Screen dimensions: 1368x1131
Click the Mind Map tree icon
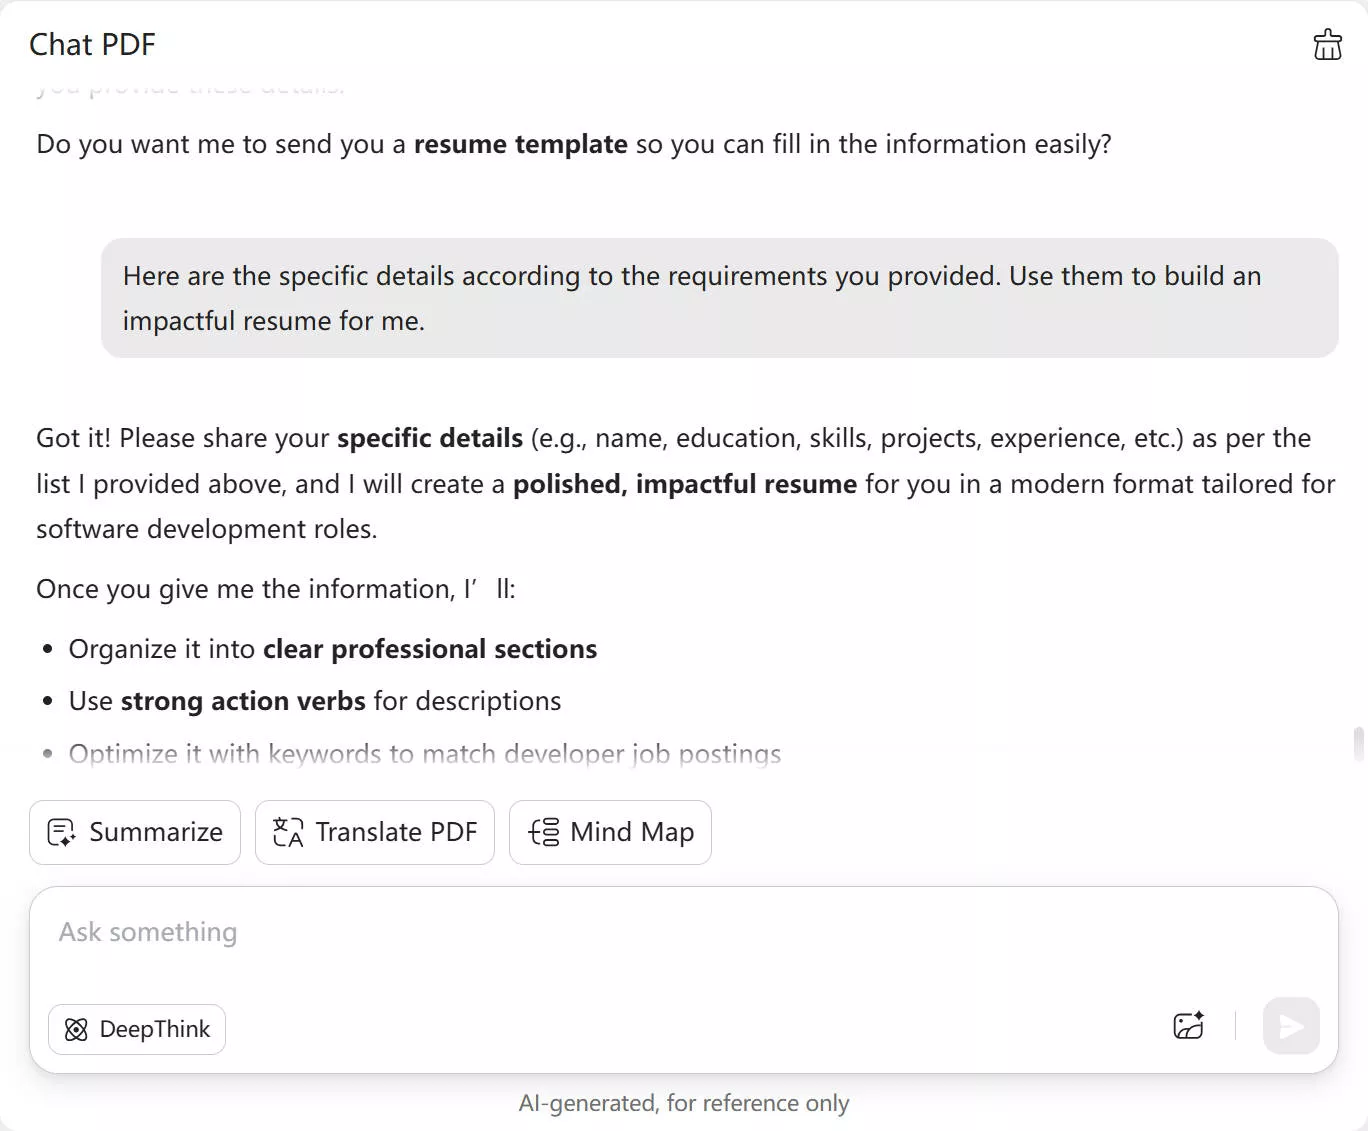(544, 832)
